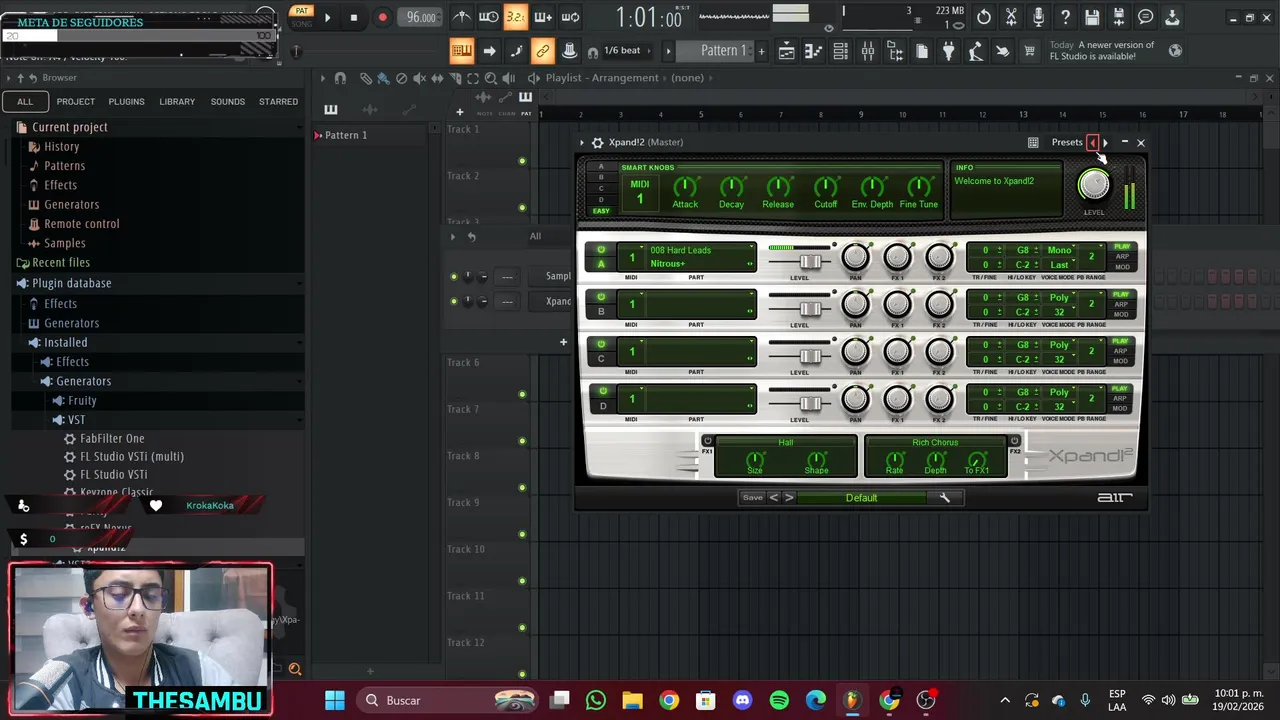Click the master LEVEL knob in Xpand!2
The width and height of the screenshot is (1280, 720).
1093,184
